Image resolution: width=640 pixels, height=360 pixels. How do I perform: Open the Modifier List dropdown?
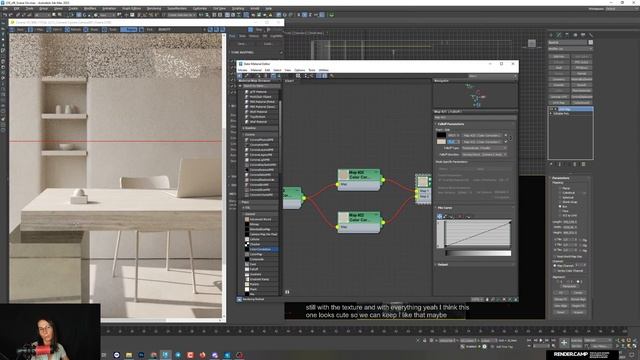(x=570, y=49)
